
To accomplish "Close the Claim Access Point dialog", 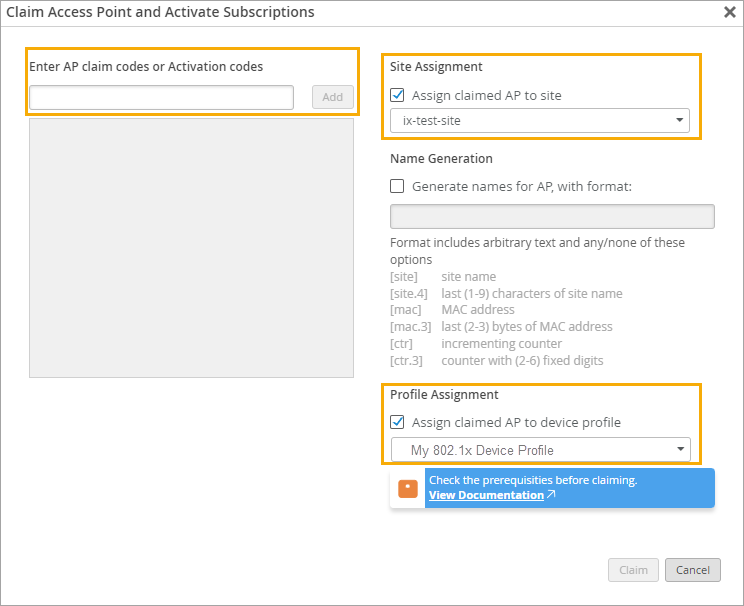I will (x=730, y=13).
